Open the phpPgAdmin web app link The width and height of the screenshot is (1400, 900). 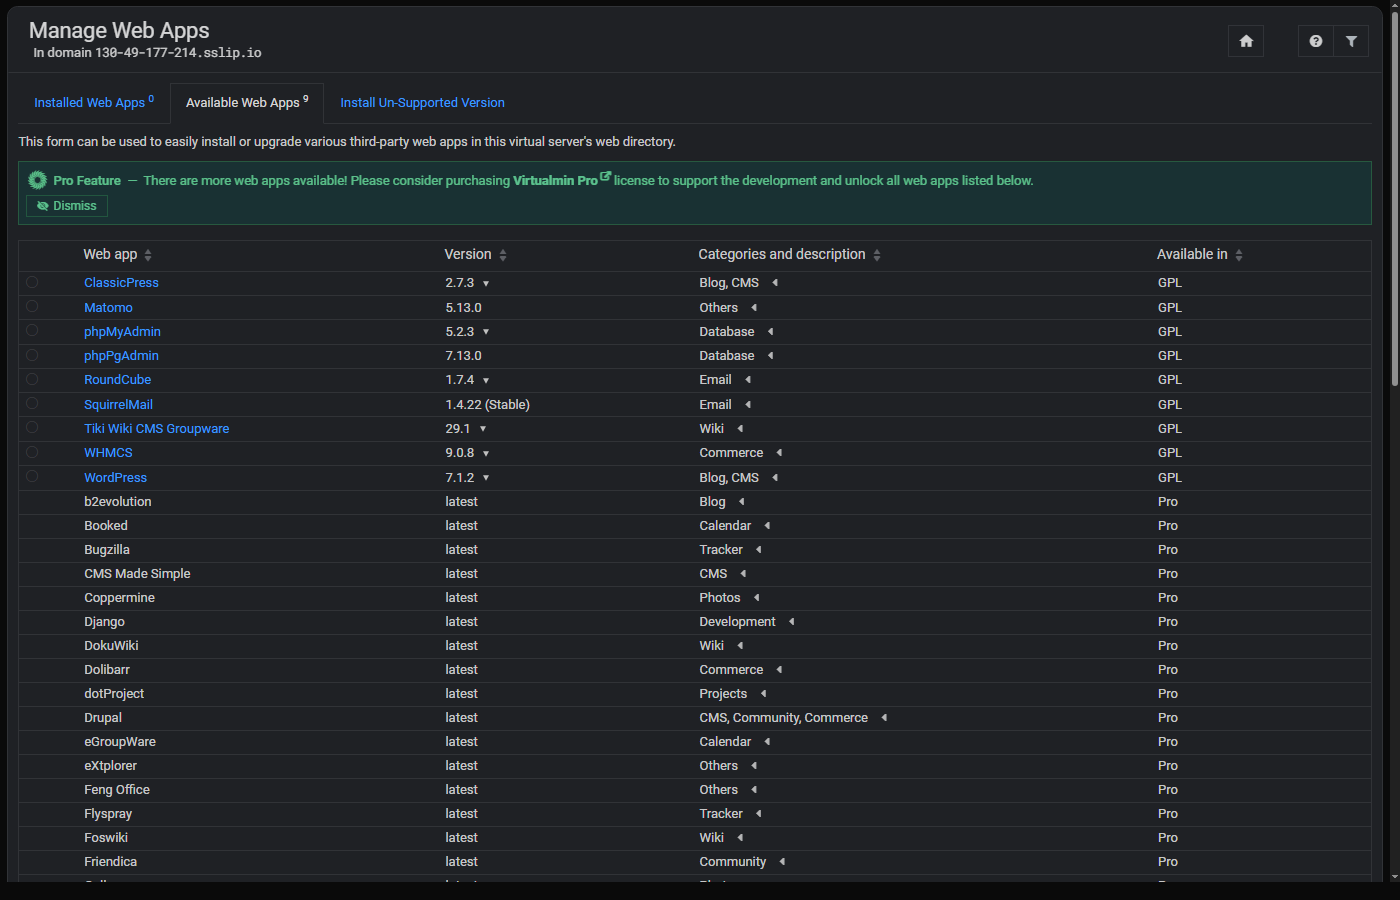(x=121, y=356)
